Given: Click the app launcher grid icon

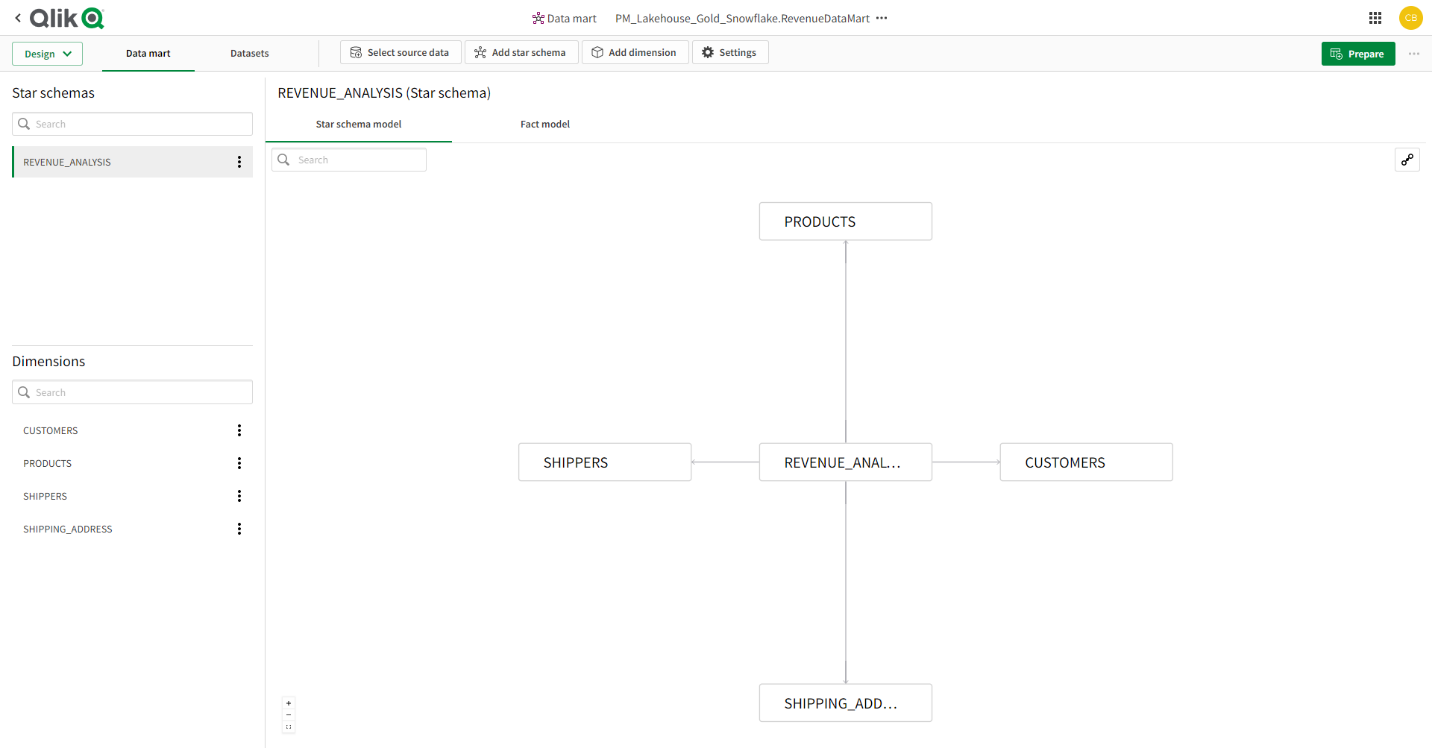Looking at the screenshot, I should (x=1376, y=17).
